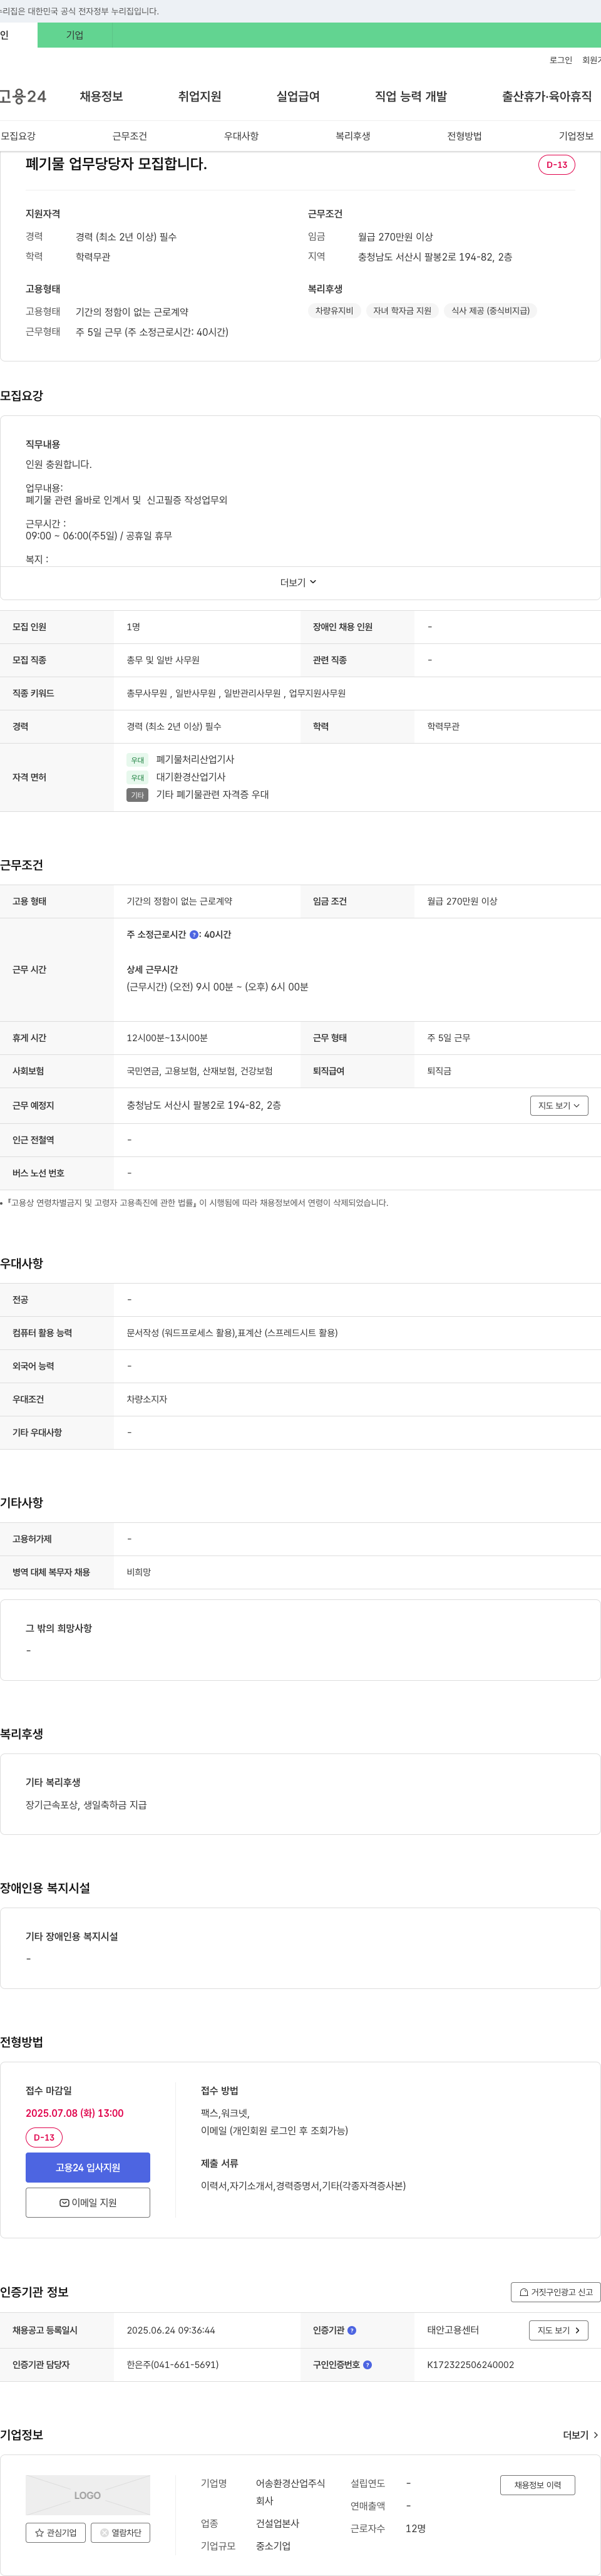Add company with 관심기업 star button

point(56,2533)
